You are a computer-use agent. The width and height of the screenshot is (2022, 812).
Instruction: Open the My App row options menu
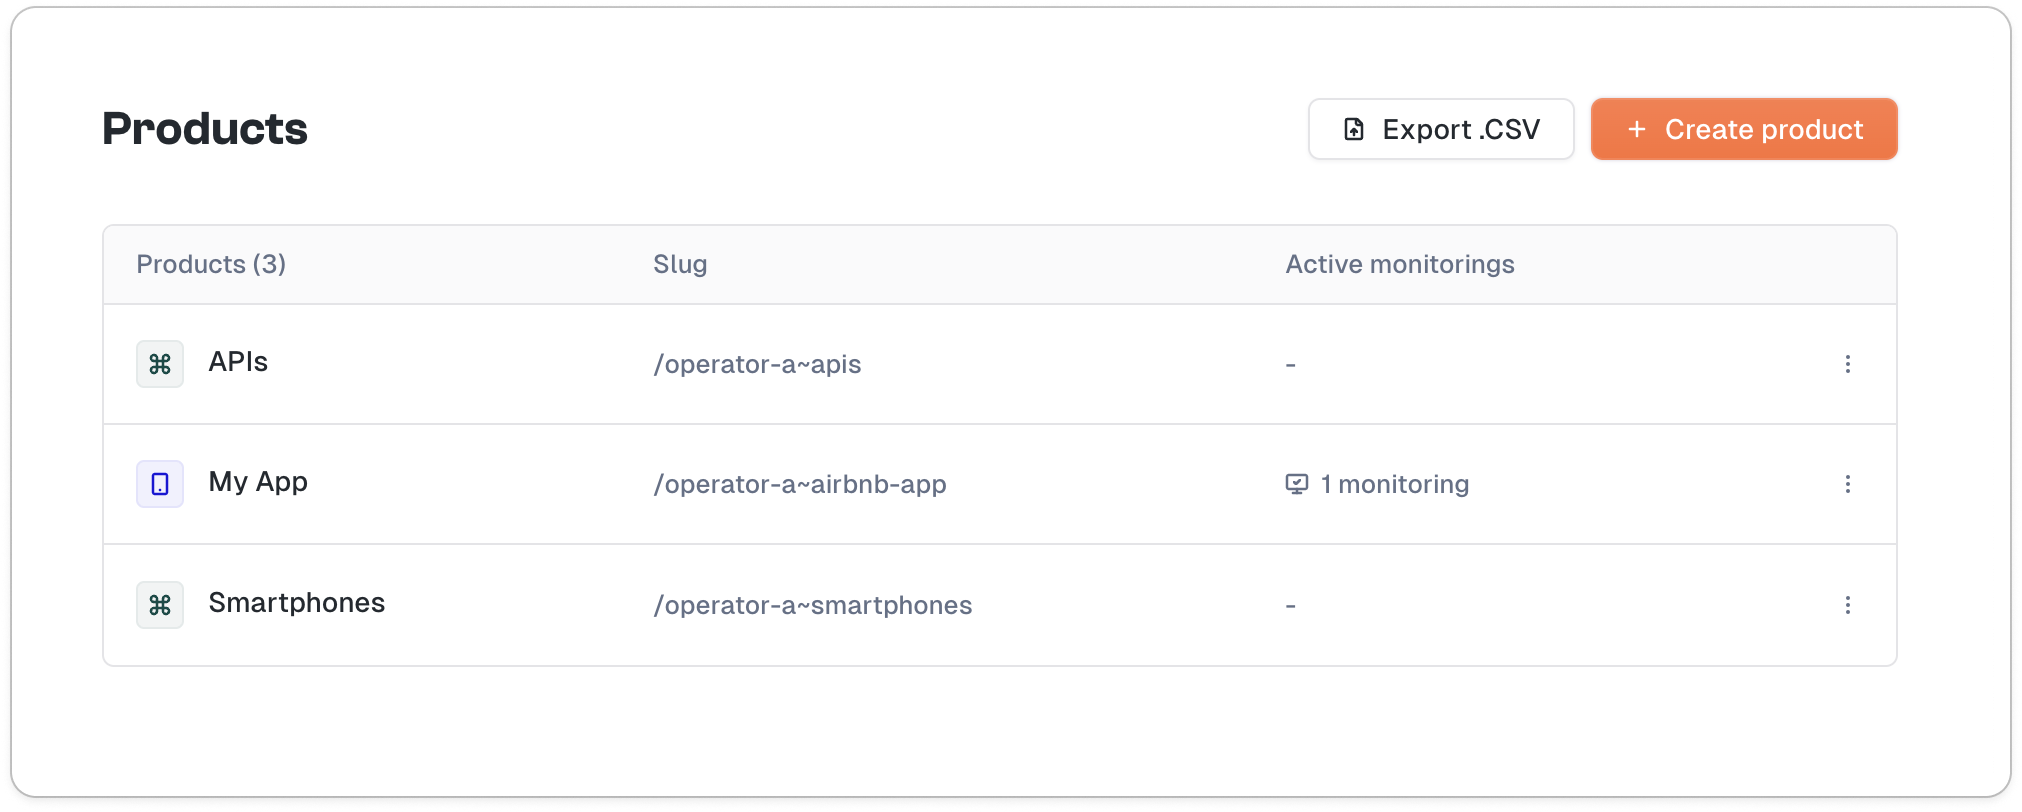[x=1847, y=484]
